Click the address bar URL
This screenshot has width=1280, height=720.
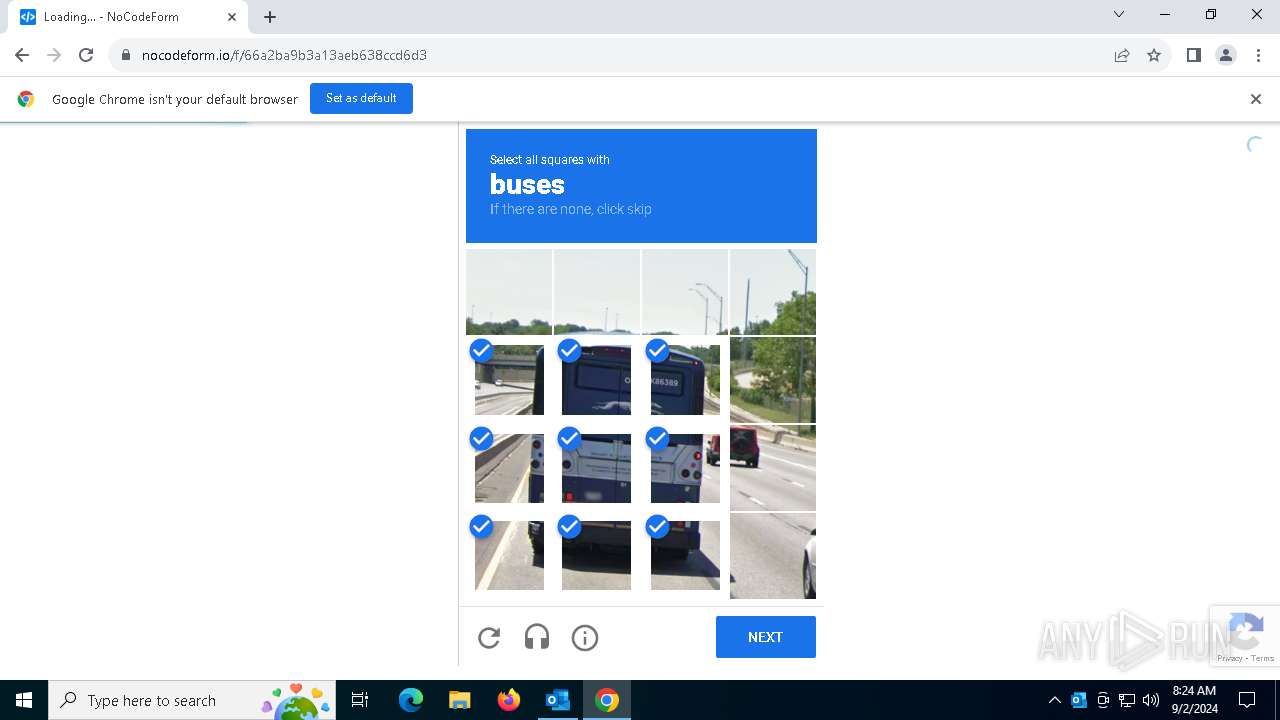[x=284, y=55]
